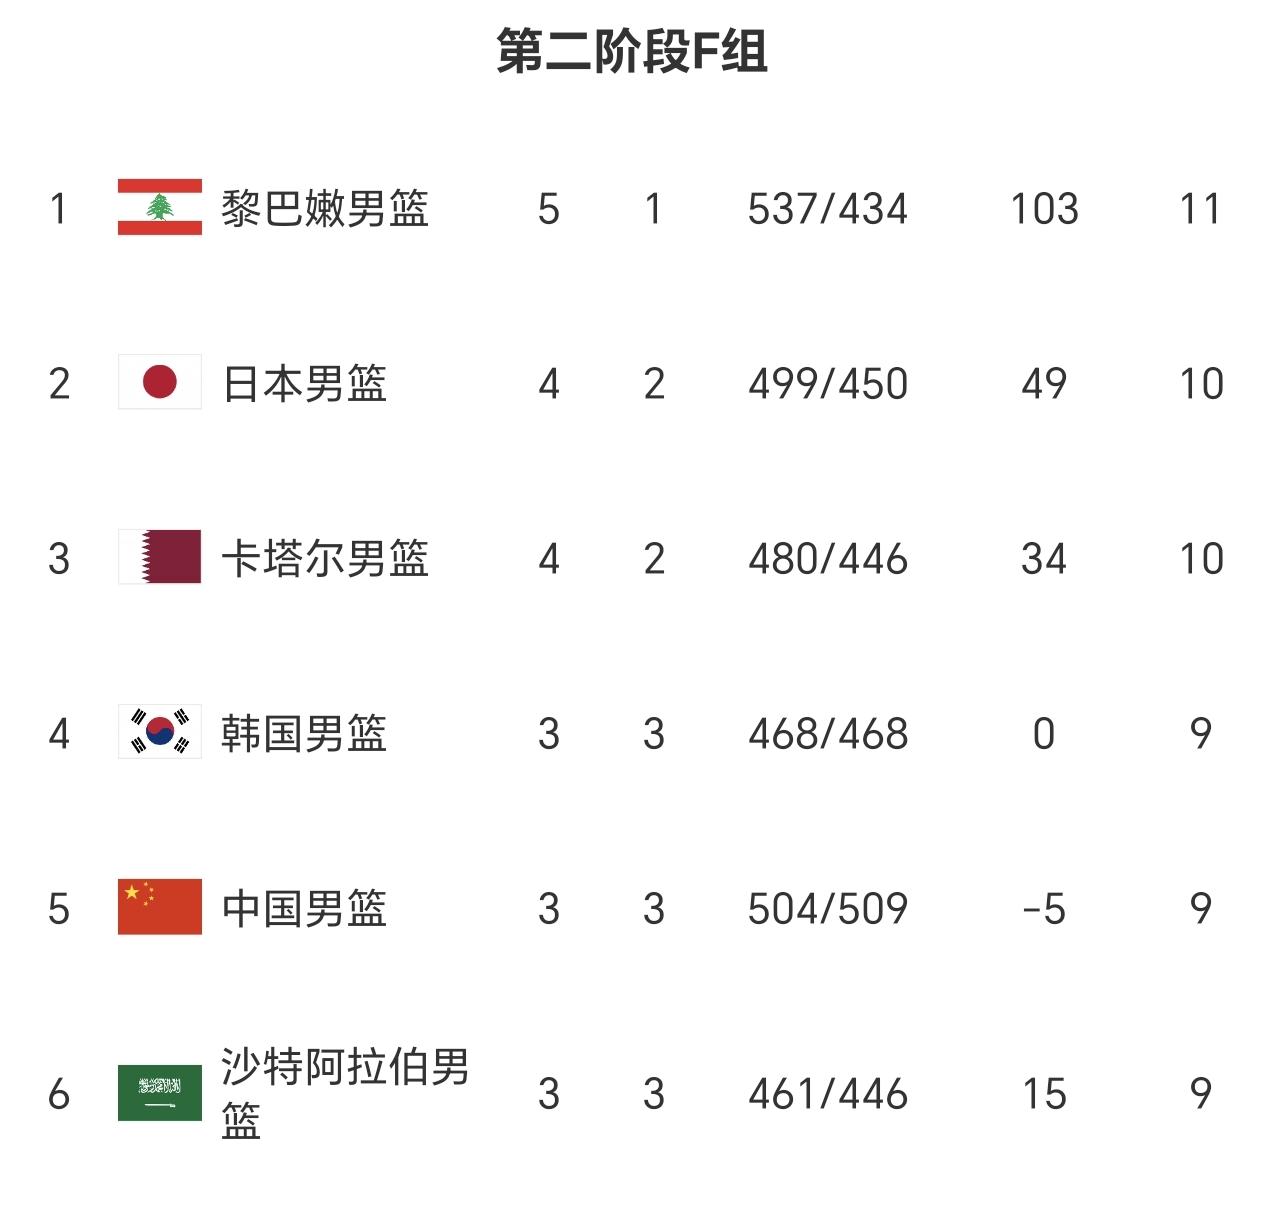Viewport: 1264px width, 1215px height.
Task: Click the Lebanon flag icon
Action: (x=160, y=207)
